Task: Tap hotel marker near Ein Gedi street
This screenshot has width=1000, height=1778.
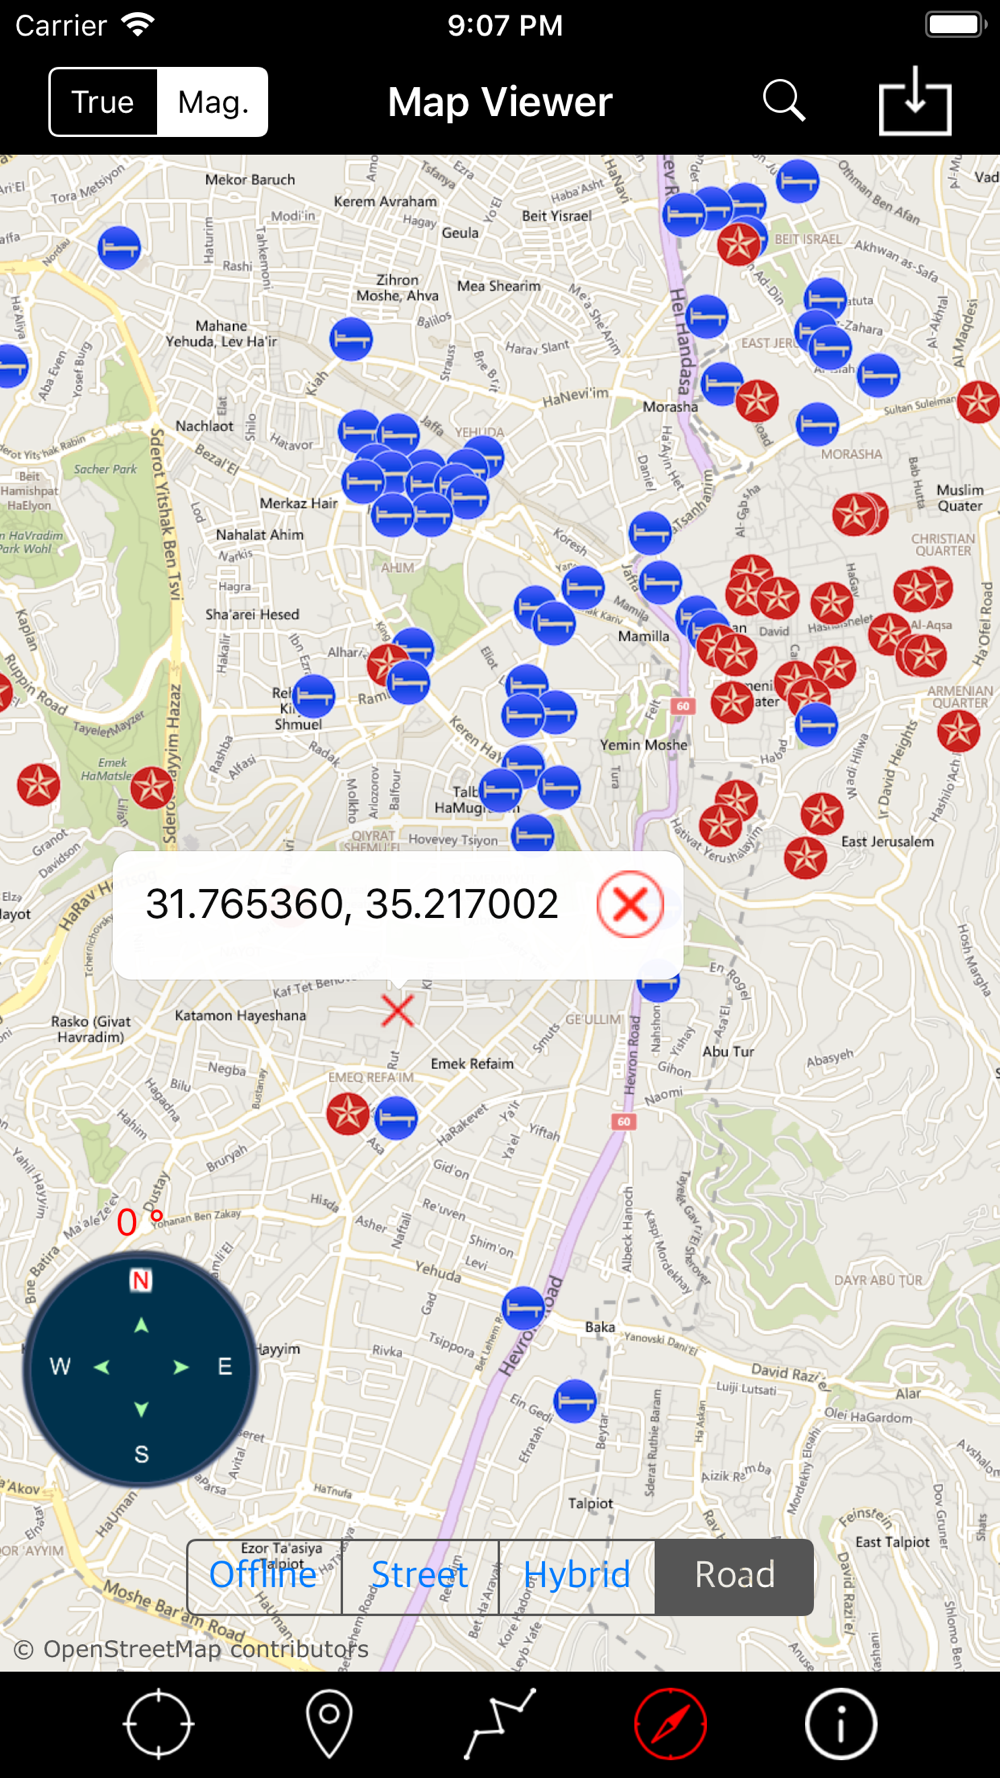Action: click(575, 1401)
